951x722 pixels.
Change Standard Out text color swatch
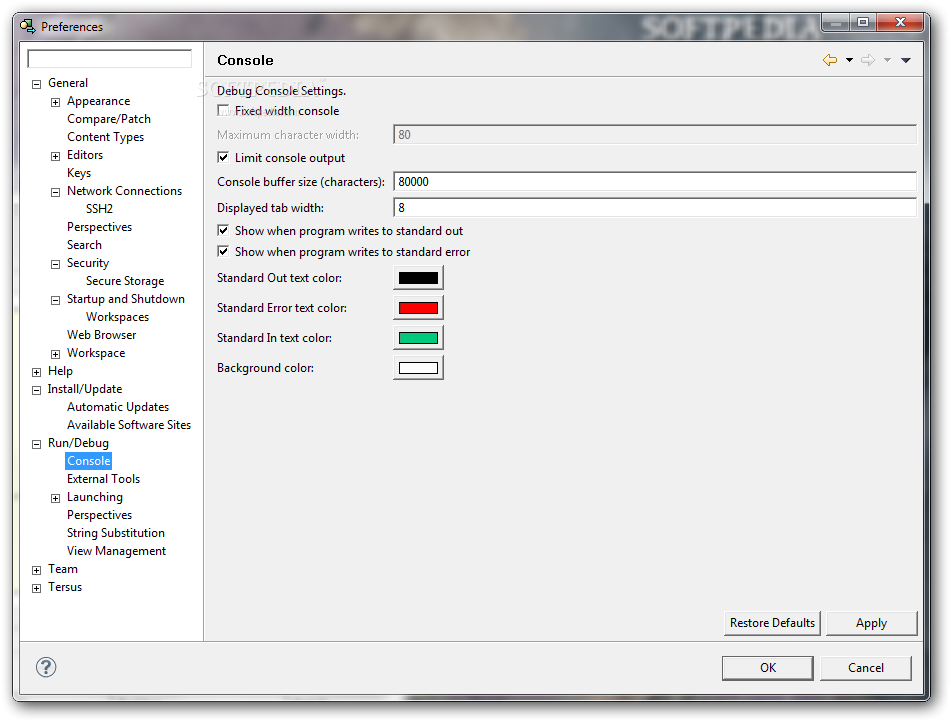(418, 278)
